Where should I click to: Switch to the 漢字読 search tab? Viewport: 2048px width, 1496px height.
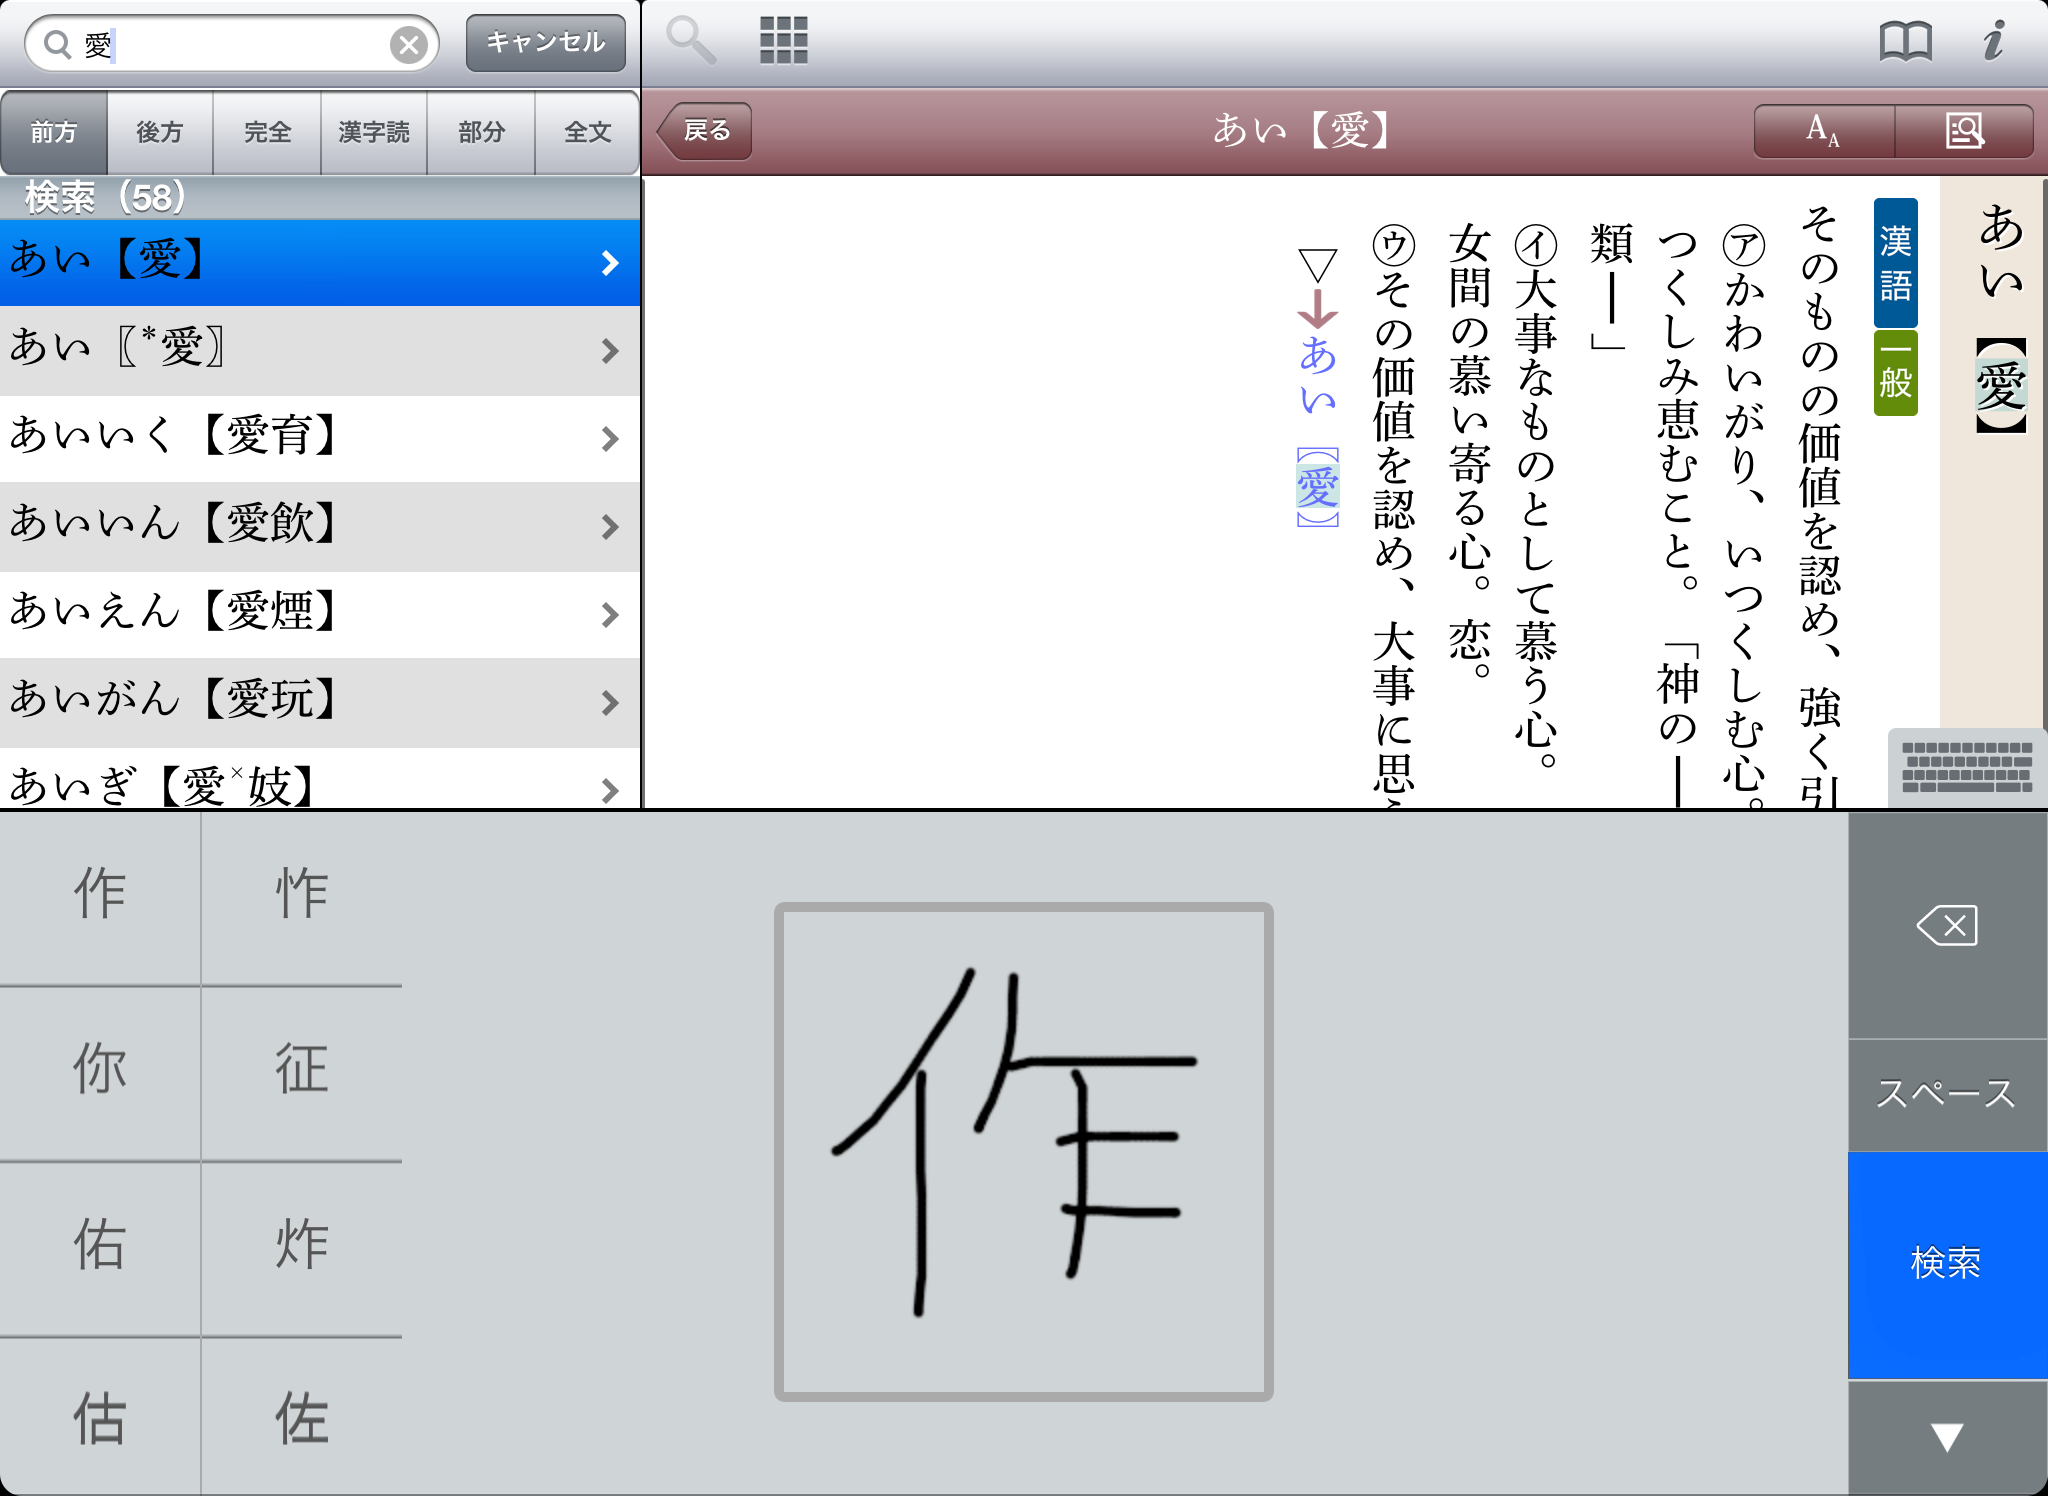374,132
